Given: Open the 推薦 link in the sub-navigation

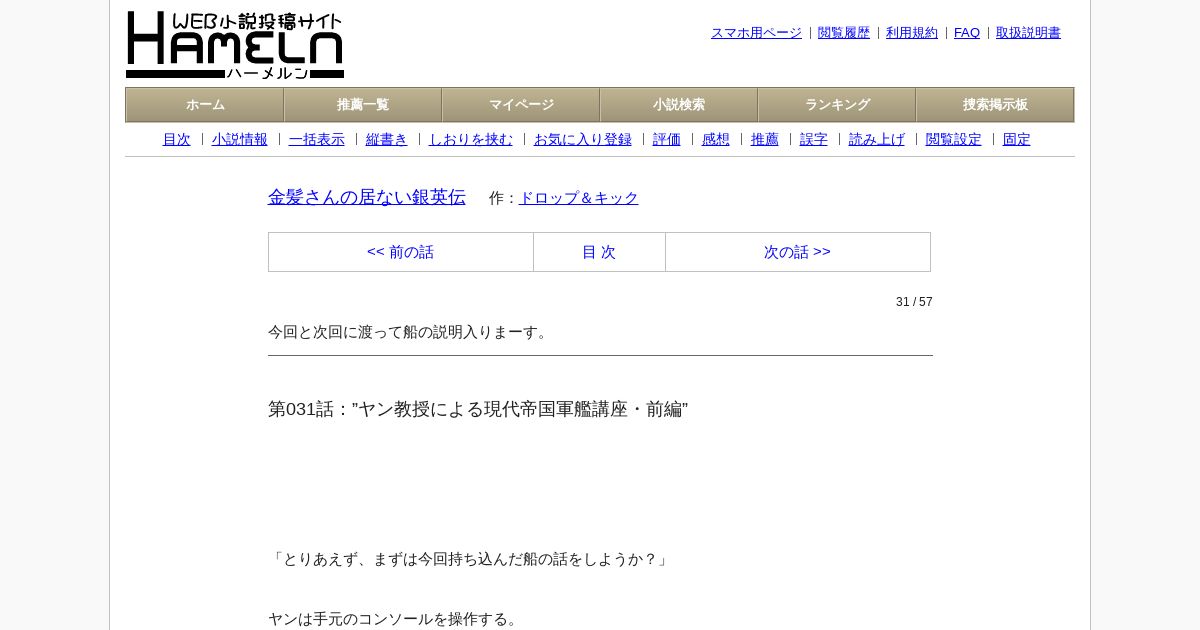Looking at the screenshot, I should (x=765, y=140).
